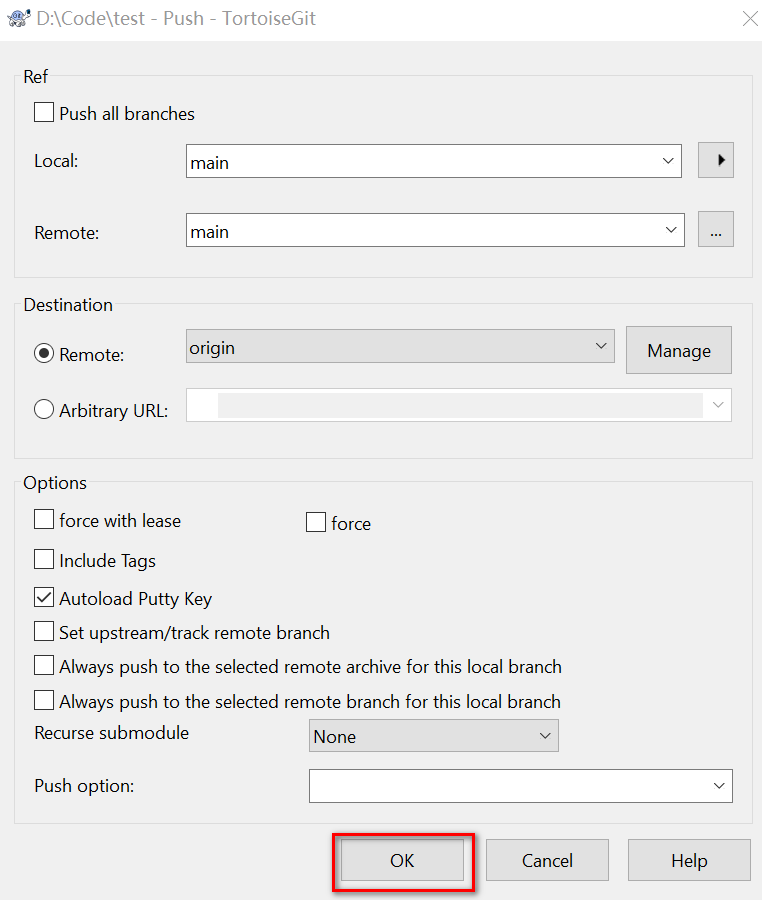Open the Local branch dropdown

(x=668, y=161)
